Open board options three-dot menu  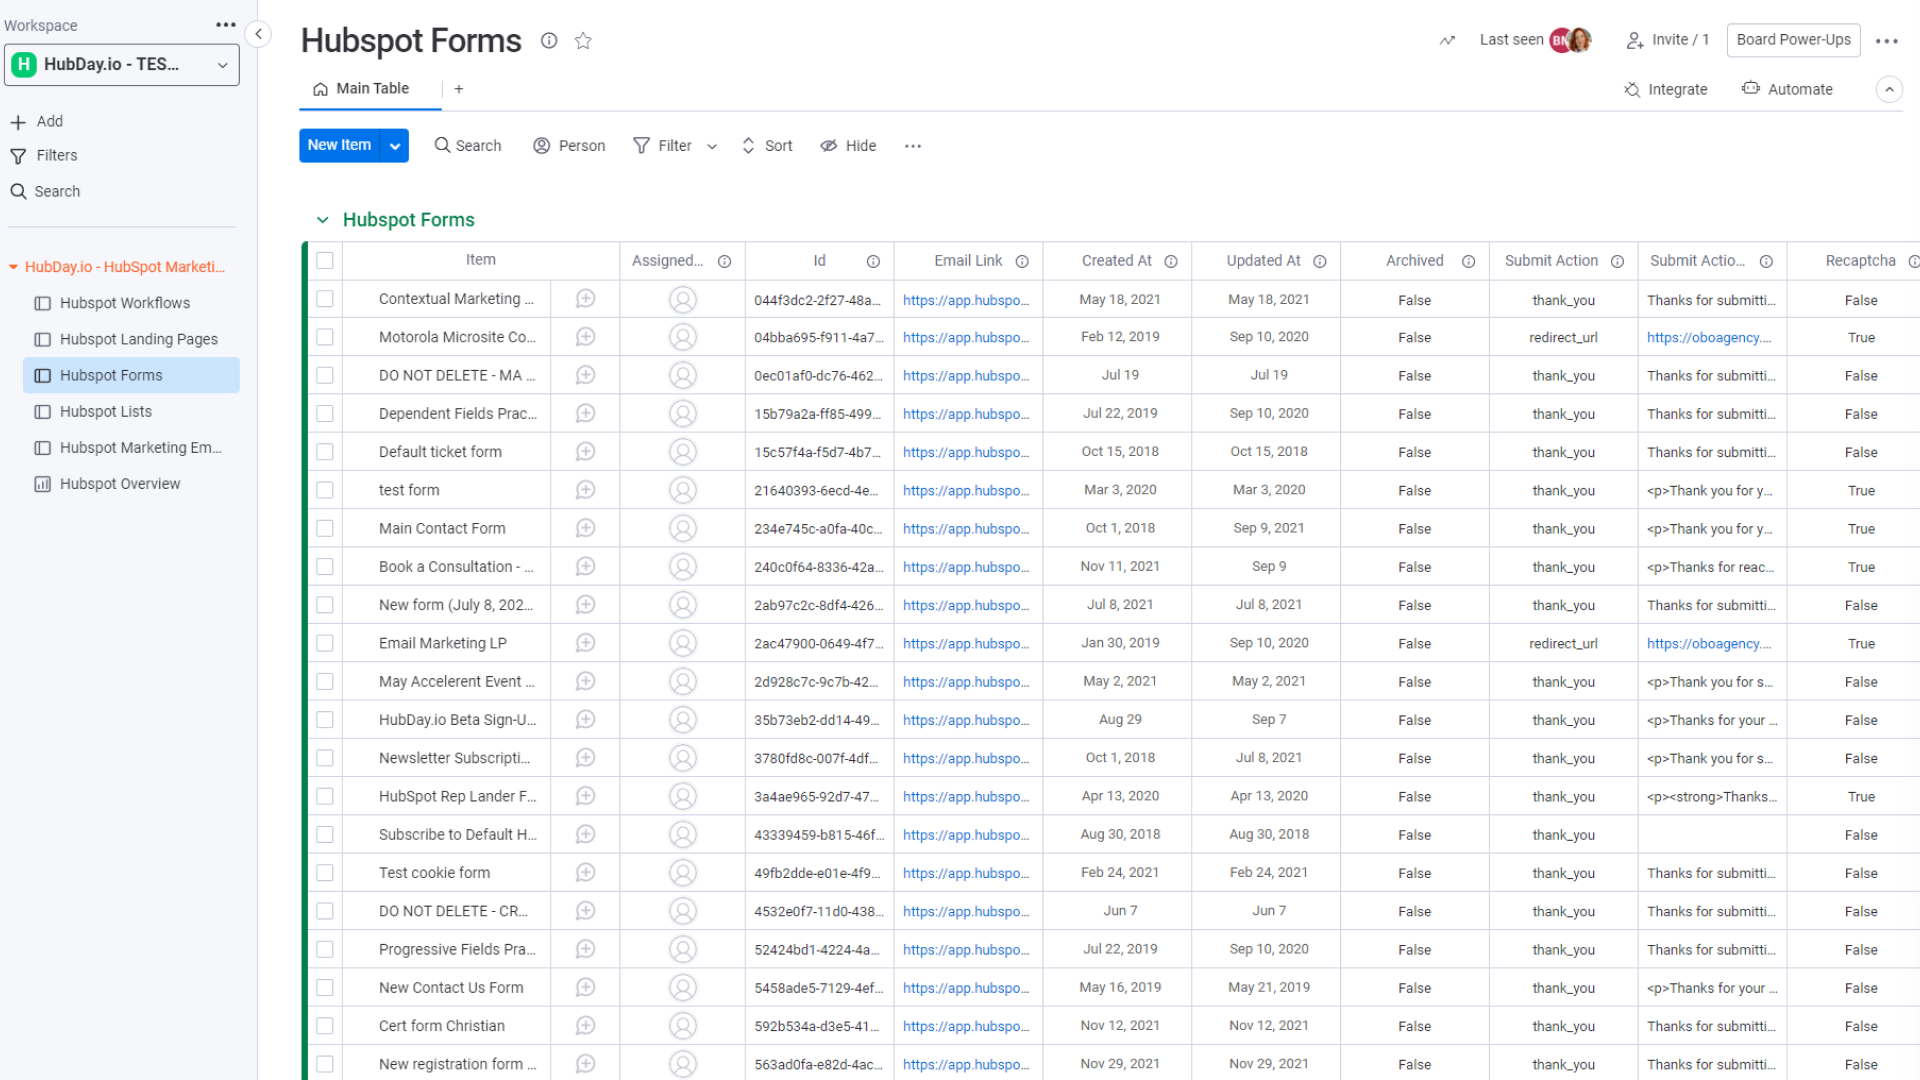click(x=1887, y=41)
